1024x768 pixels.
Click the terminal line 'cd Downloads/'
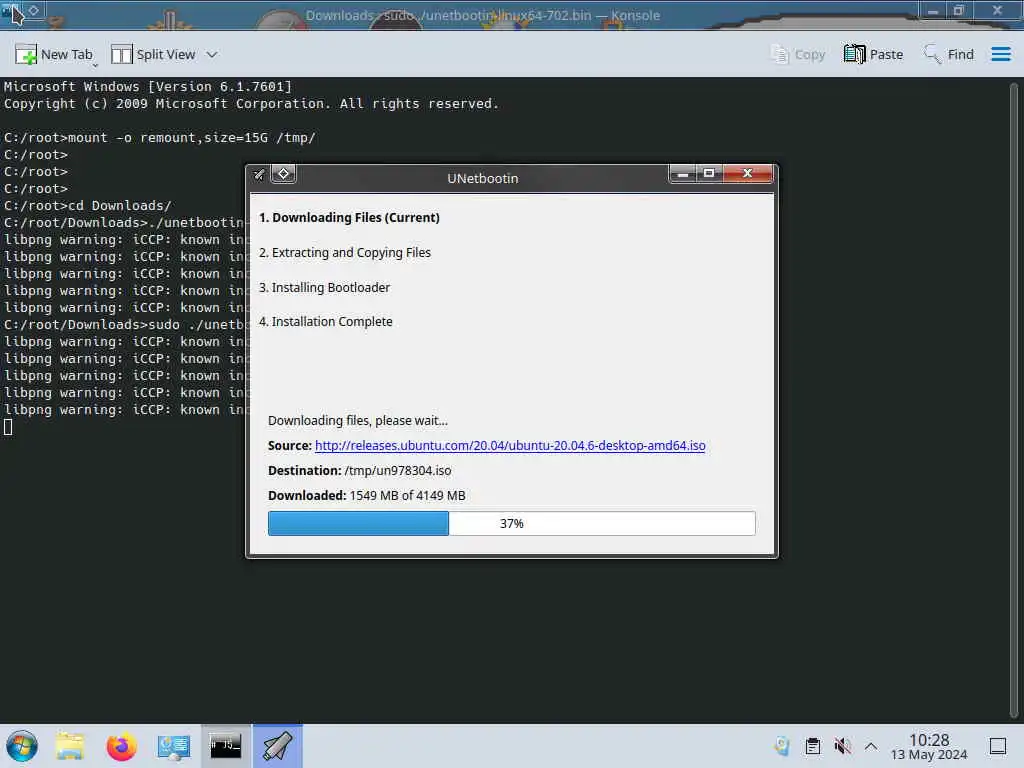88,206
